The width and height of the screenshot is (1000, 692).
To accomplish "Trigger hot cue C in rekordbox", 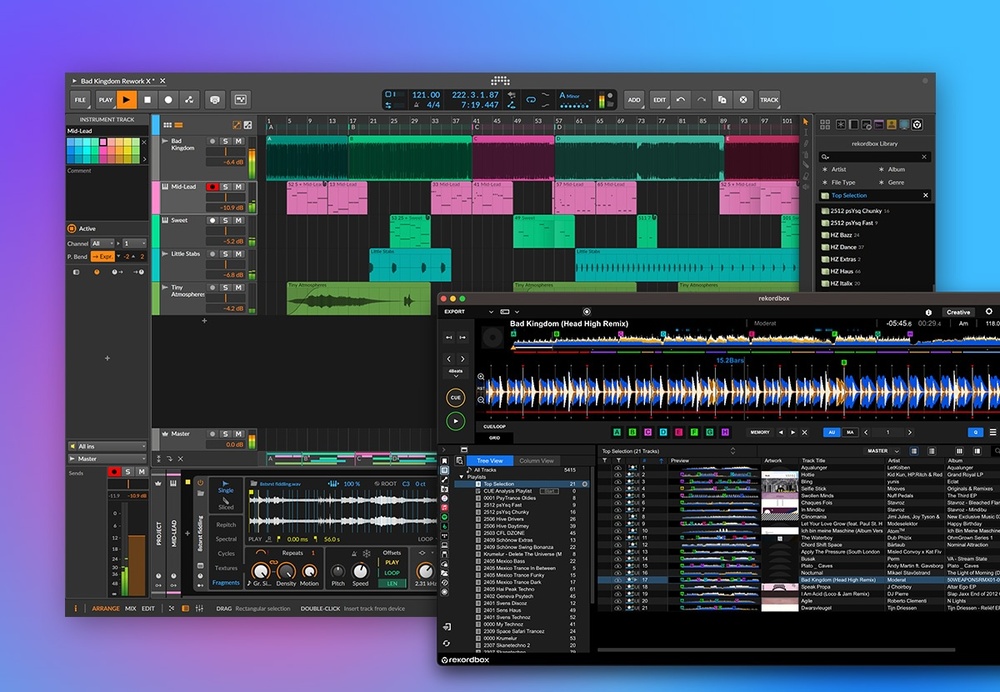I will click(x=648, y=432).
